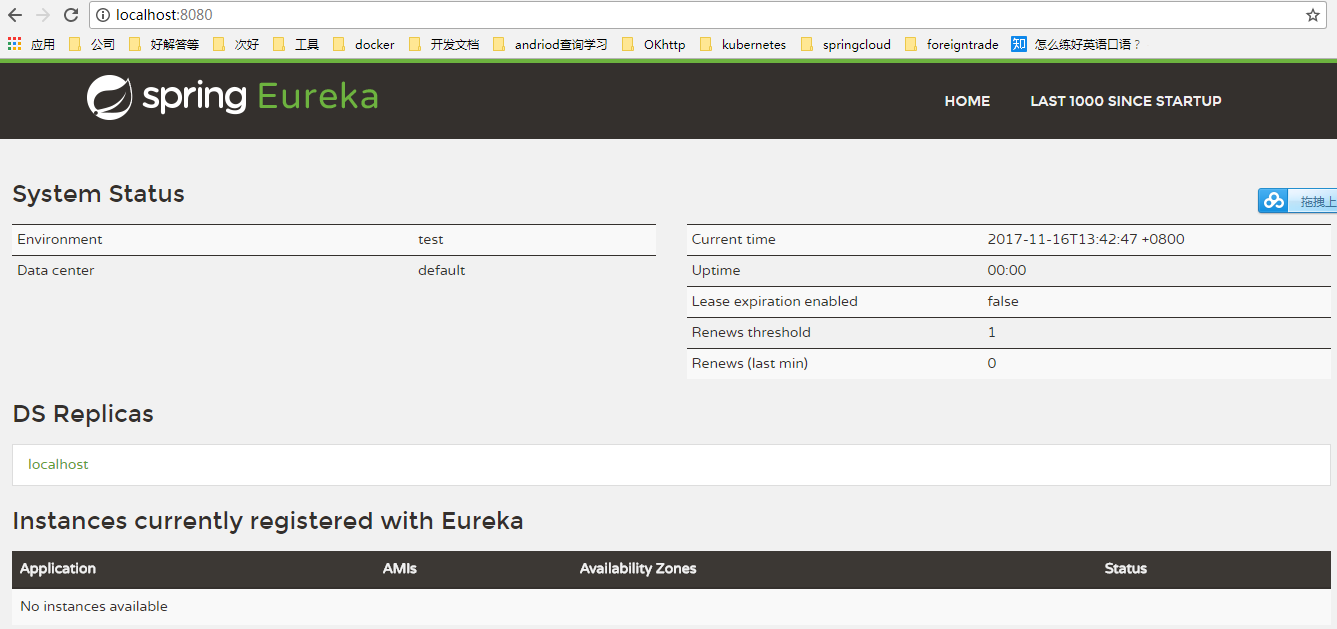Screen dimensions: 1337x629
Task: Open the 公司 bookmark folder
Action: [x=92, y=44]
